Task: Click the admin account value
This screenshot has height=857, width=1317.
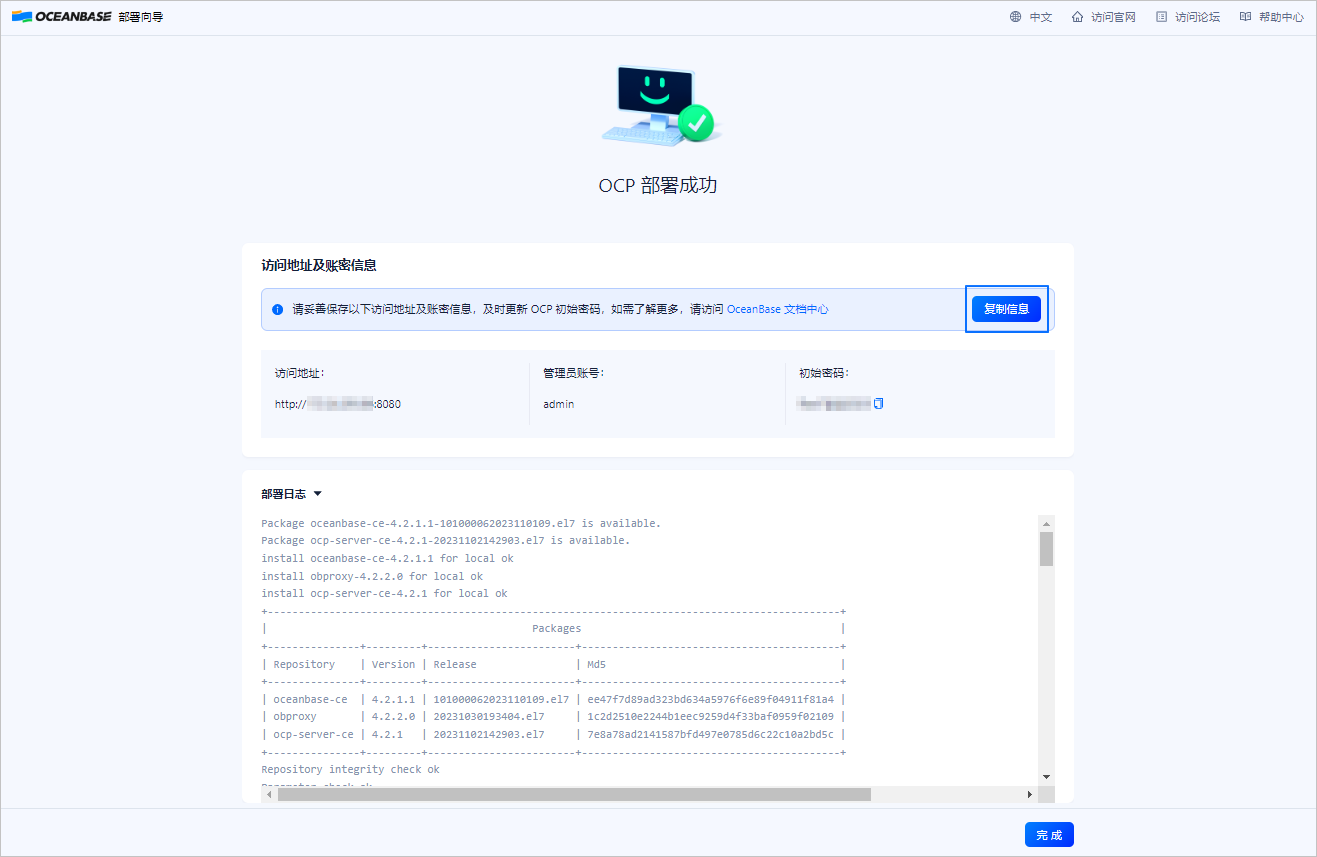Action: pos(559,404)
